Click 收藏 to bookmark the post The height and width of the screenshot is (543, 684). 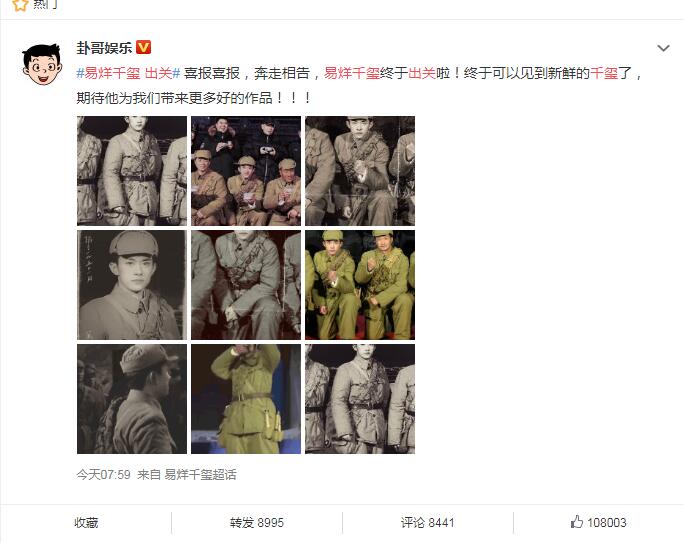pos(86,523)
